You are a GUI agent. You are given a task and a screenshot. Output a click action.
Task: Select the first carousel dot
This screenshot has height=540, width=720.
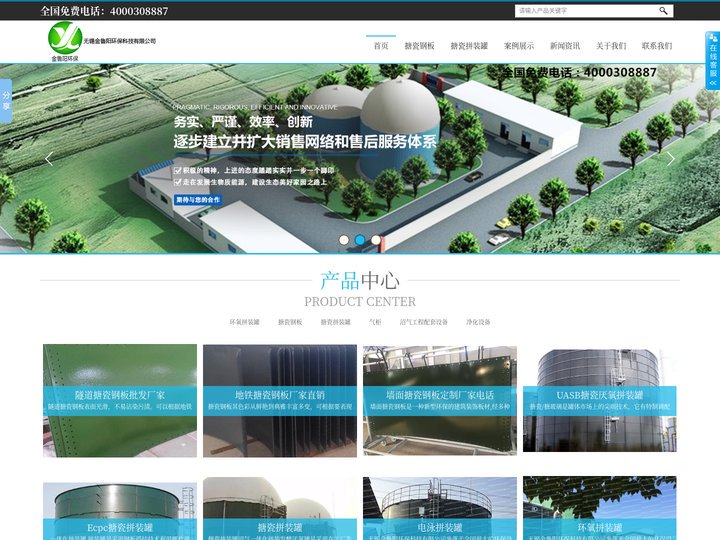point(343,240)
